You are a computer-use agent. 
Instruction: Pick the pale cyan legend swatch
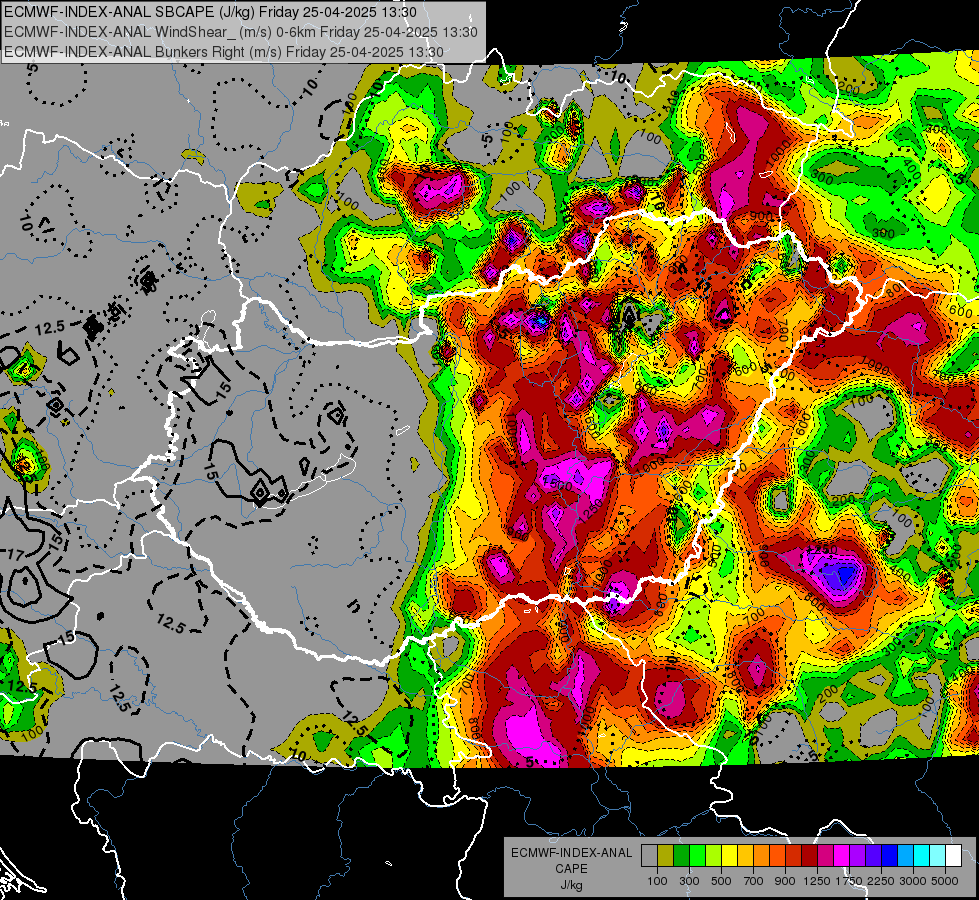[938, 856]
